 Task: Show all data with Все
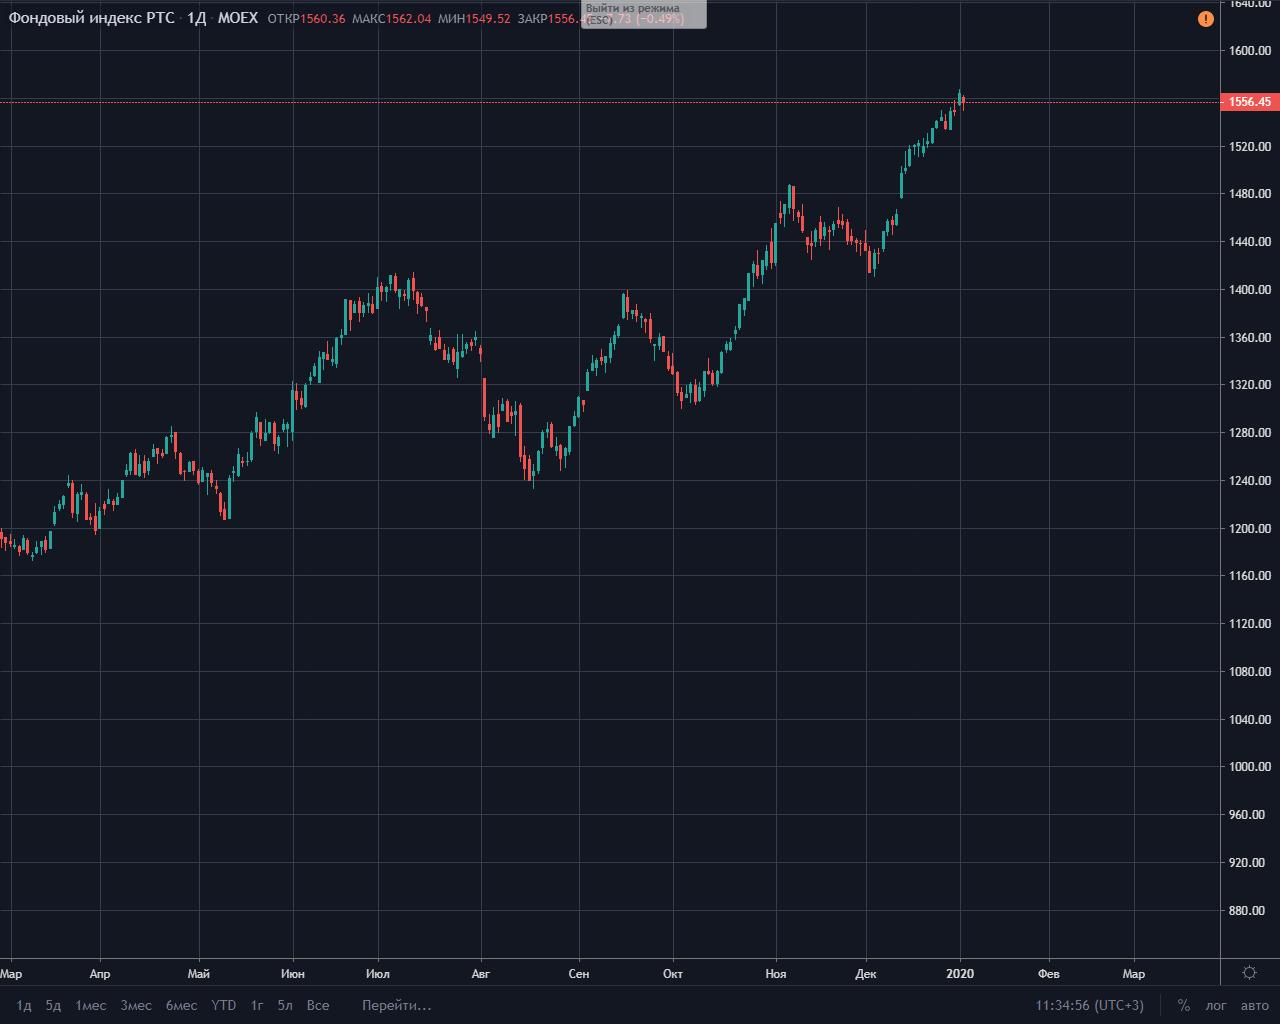pyautogui.click(x=318, y=1005)
